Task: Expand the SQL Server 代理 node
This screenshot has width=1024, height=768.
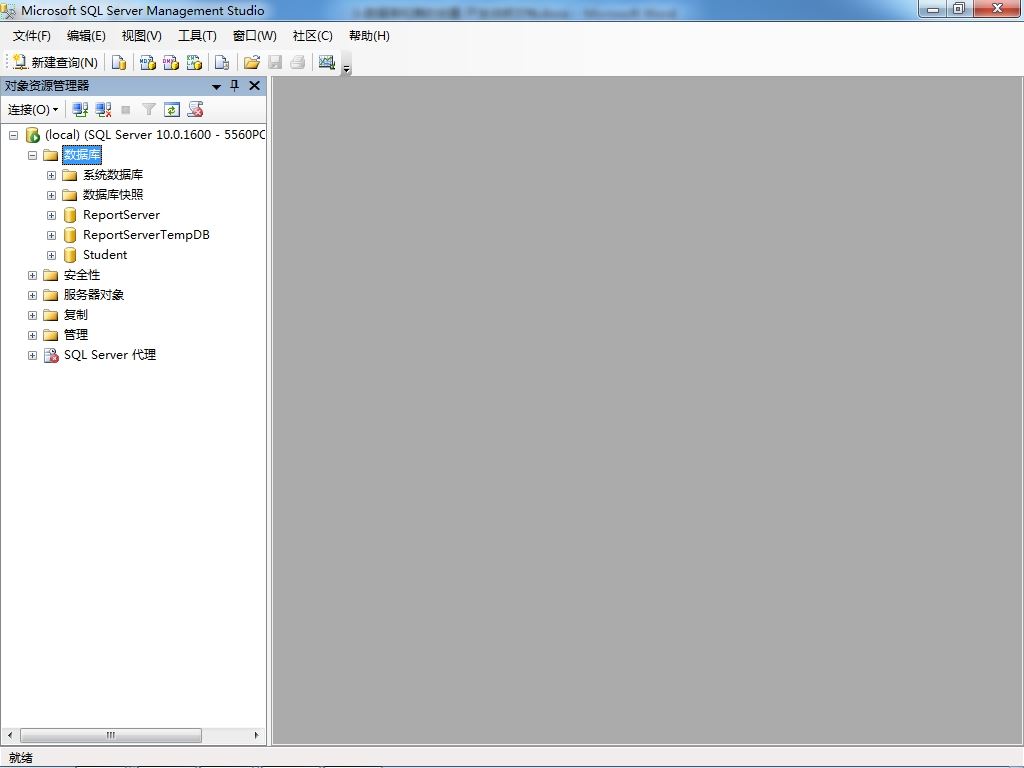Action: coord(32,355)
